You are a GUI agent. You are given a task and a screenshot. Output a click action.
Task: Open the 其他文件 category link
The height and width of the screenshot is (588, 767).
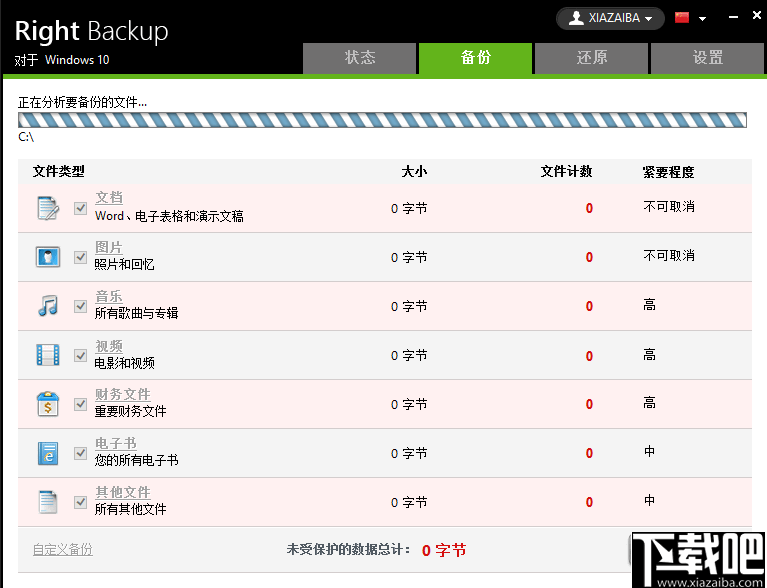(123, 492)
